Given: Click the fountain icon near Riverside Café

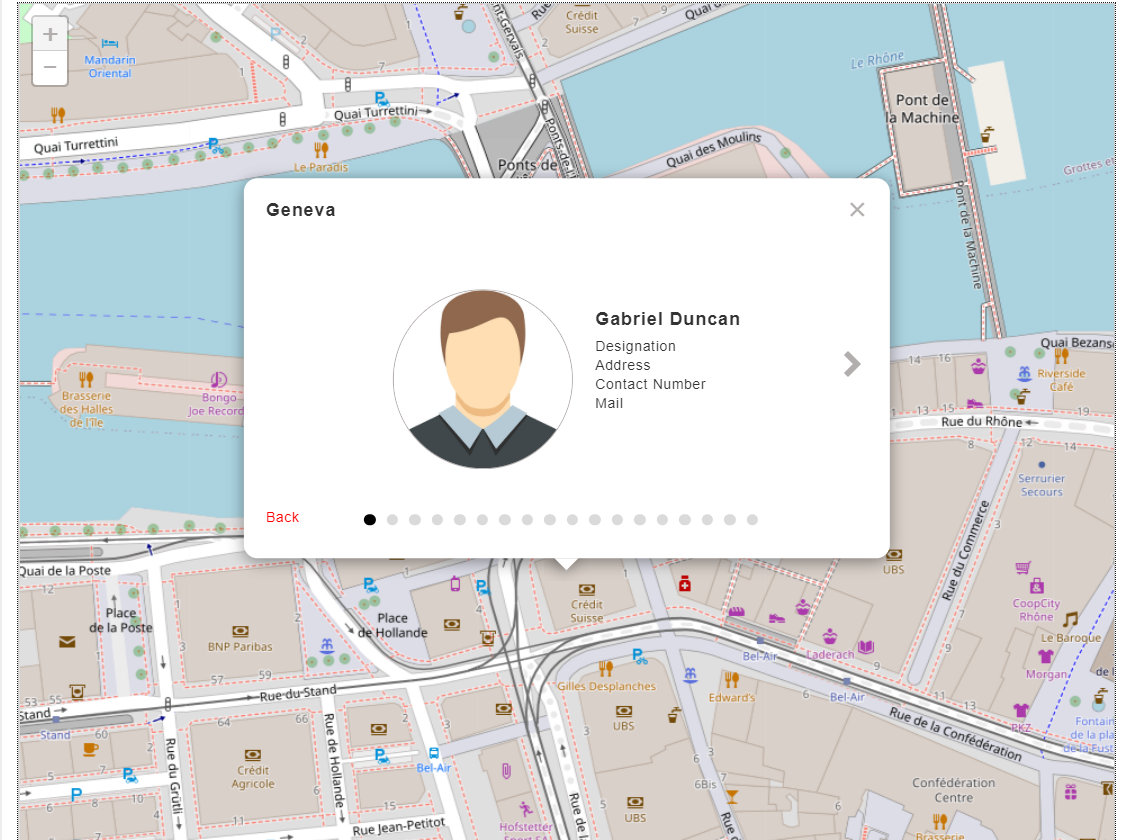Looking at the screenshot, I should 1023,373.
